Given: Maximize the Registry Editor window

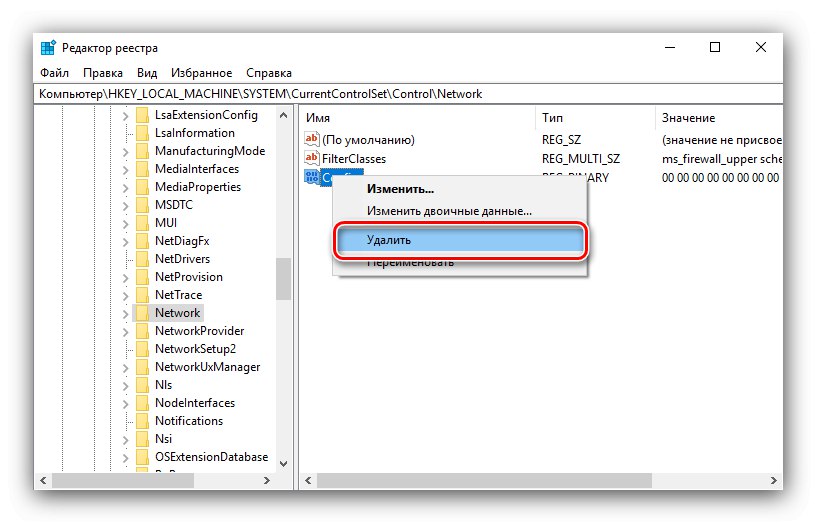Looking at the screenshot, I should [x=715, y=47].
